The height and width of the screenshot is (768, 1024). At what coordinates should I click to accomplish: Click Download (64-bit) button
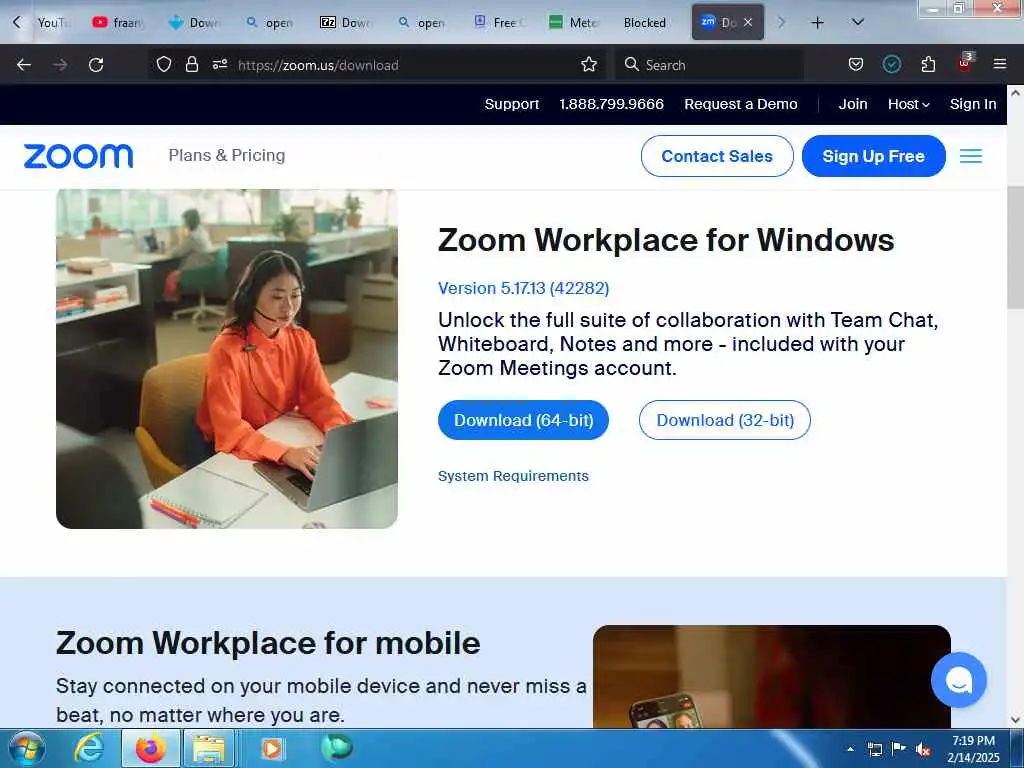tap(523, 420)
